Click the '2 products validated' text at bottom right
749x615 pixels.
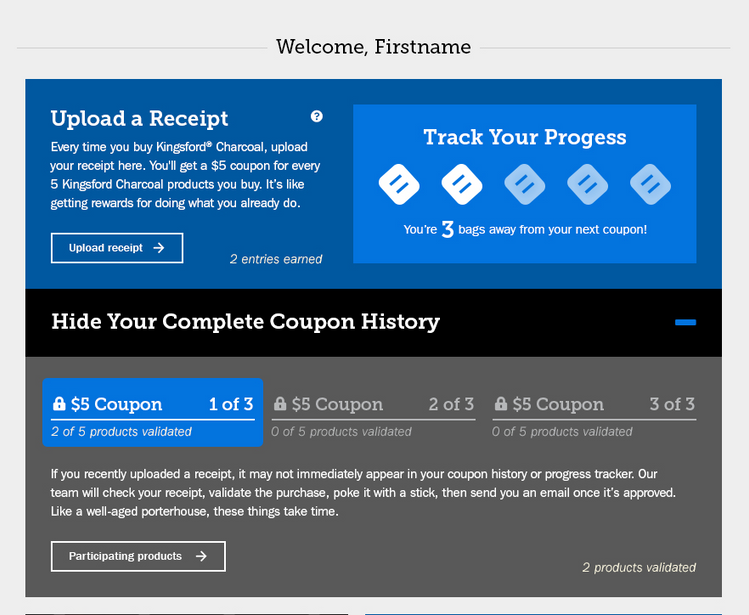[639, 567]
